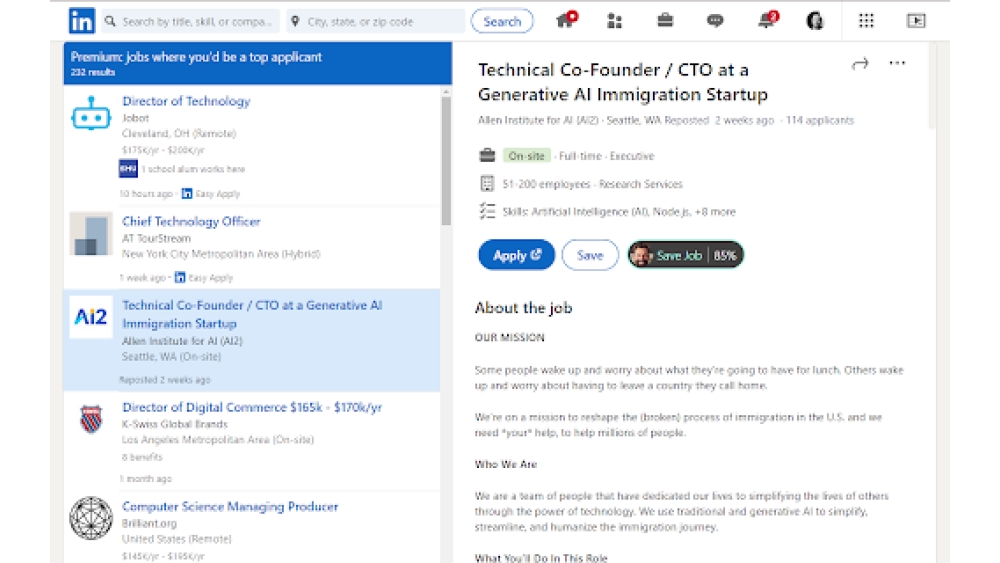The image size is (1000, 563).
Task: Click the Ai2 company logo
Action: 91,316
